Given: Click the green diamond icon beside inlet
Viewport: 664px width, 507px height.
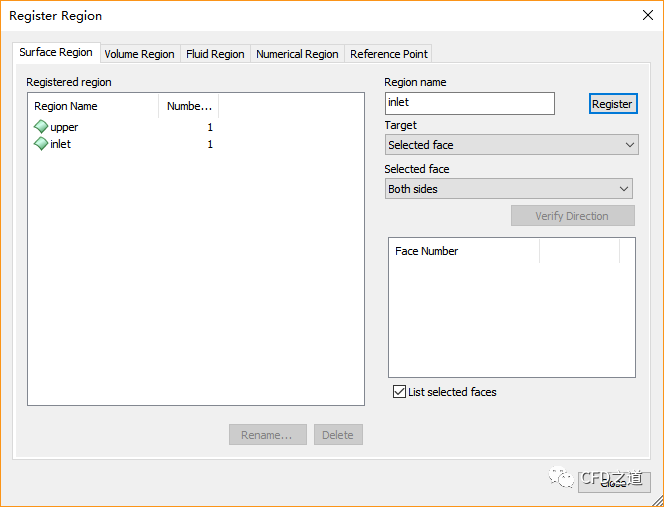Looking at the screenshot, I should click(41, 144).
